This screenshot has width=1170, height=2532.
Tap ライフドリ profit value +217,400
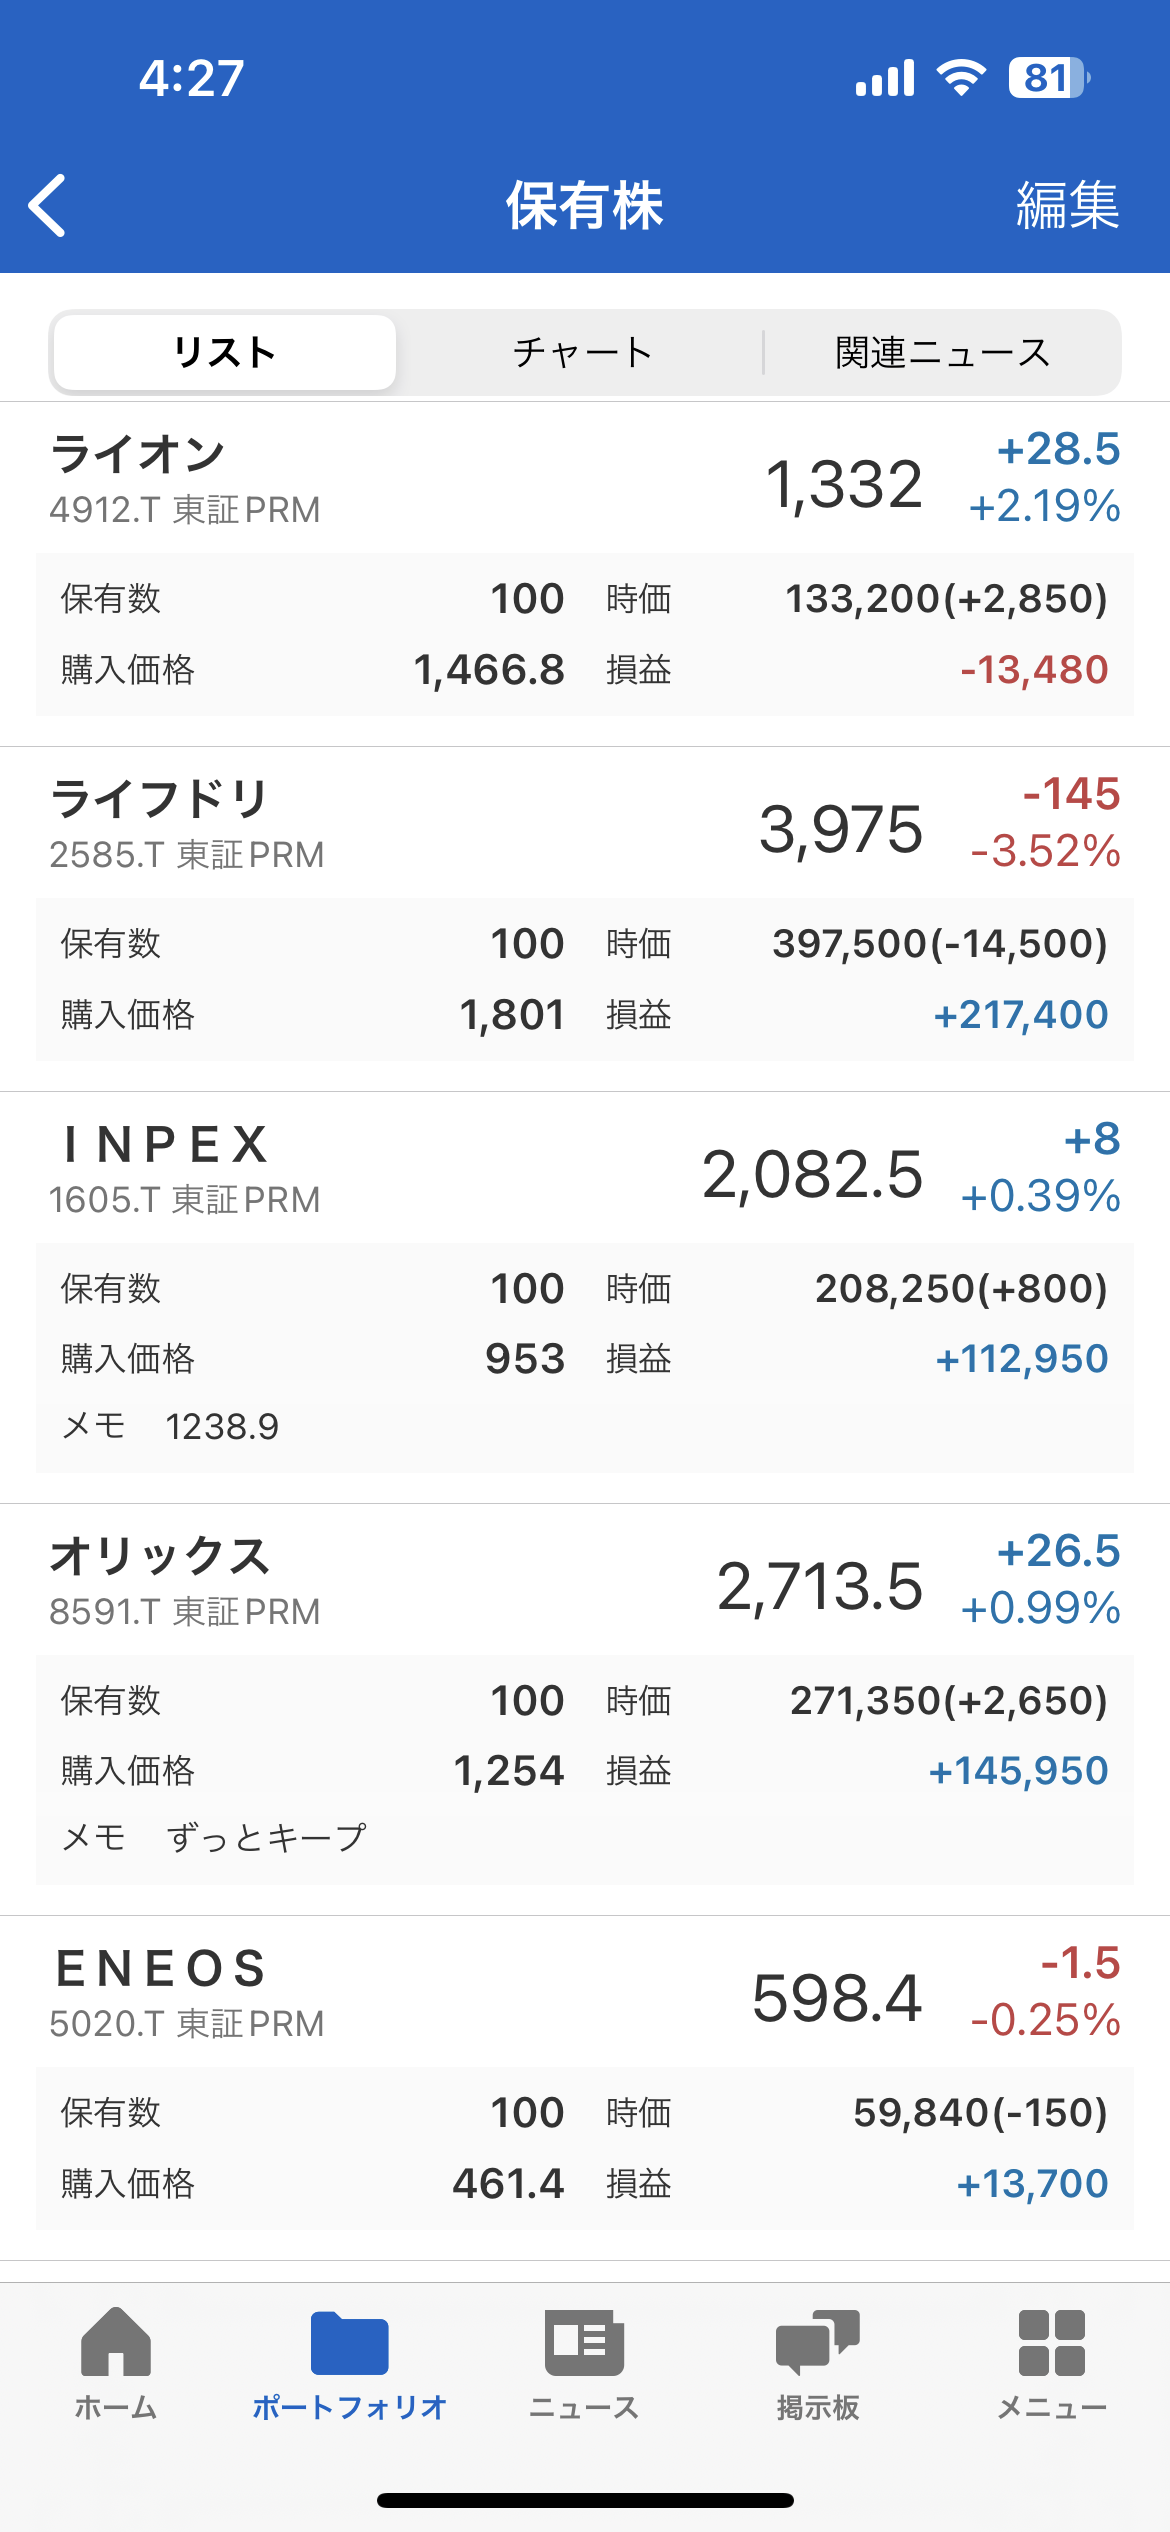(1021, 1015)
